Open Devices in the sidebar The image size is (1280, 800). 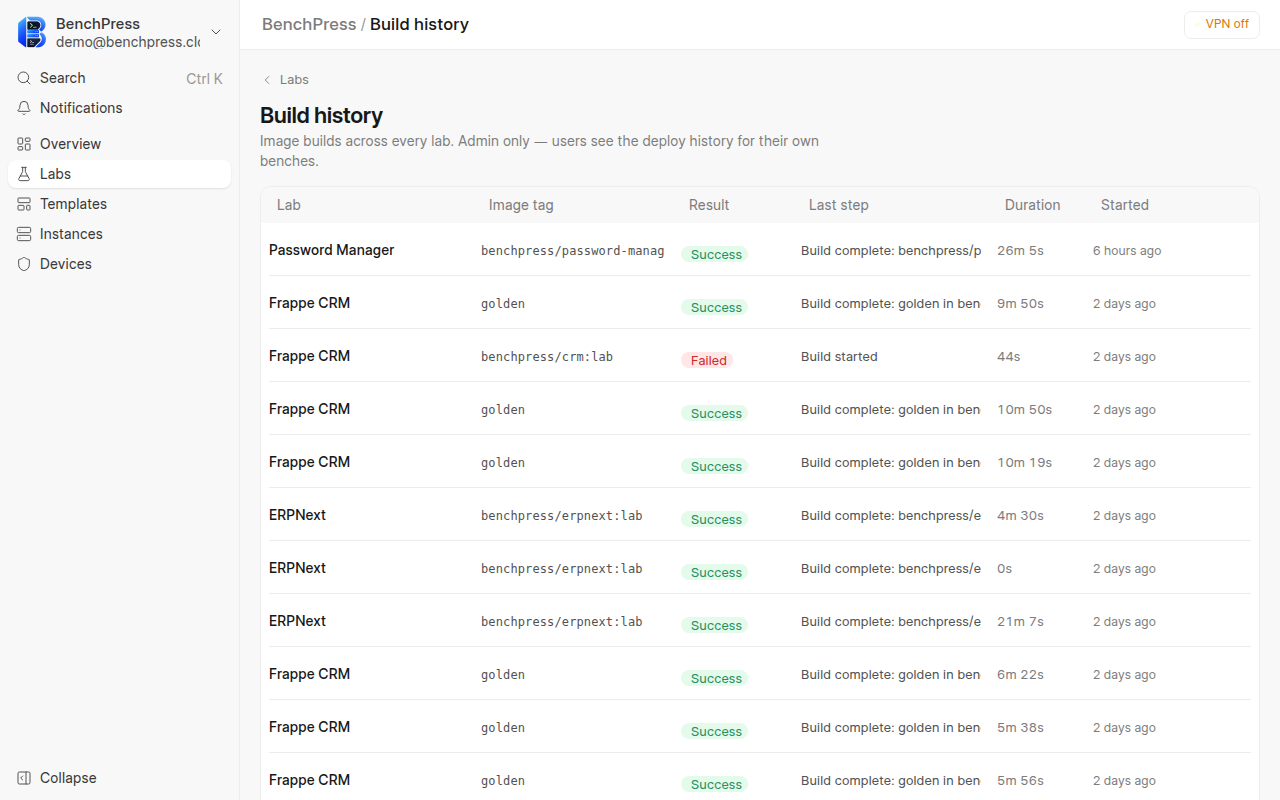[x=119, y=264]
